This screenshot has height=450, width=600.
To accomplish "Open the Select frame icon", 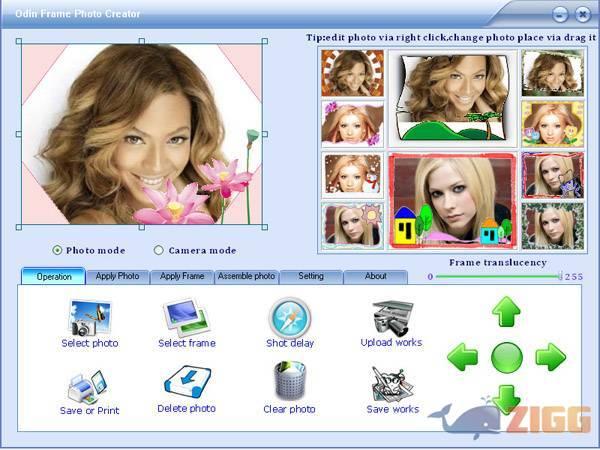I will pos(186,319).
